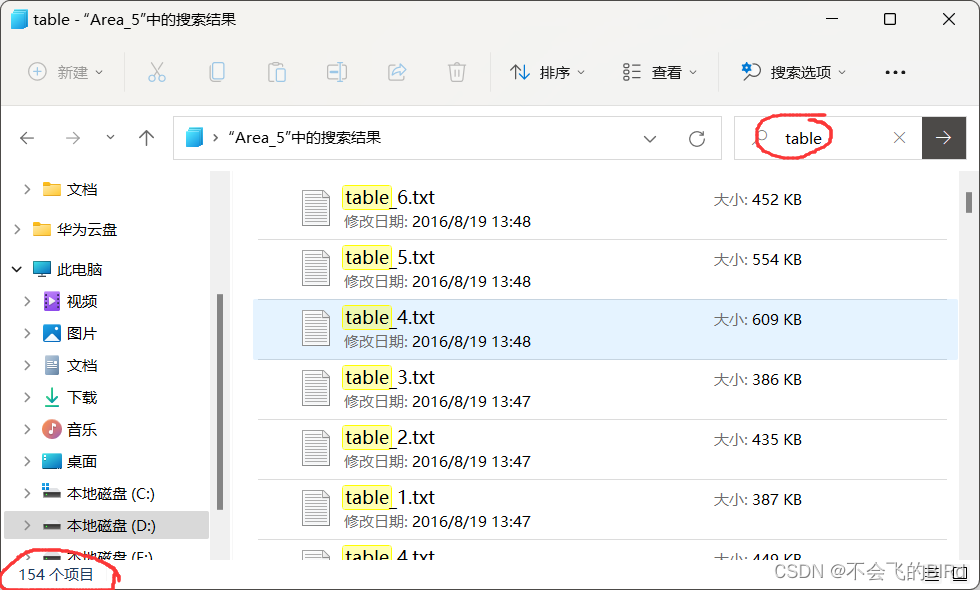This screenshot has width=980, height=590.
Task: Click size label 大小: 554 KB
Action: click(x=758, y=260)
